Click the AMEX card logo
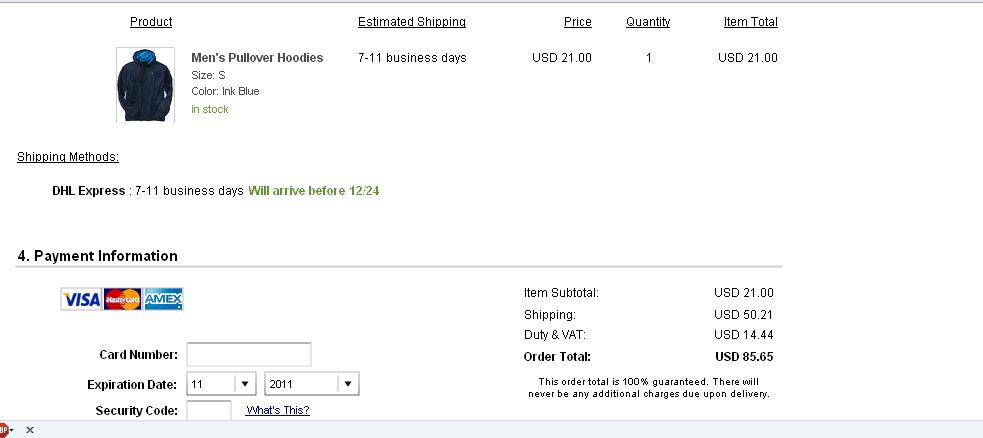The height and width of the screenshot is (438, 983). (x=164, y=300)
